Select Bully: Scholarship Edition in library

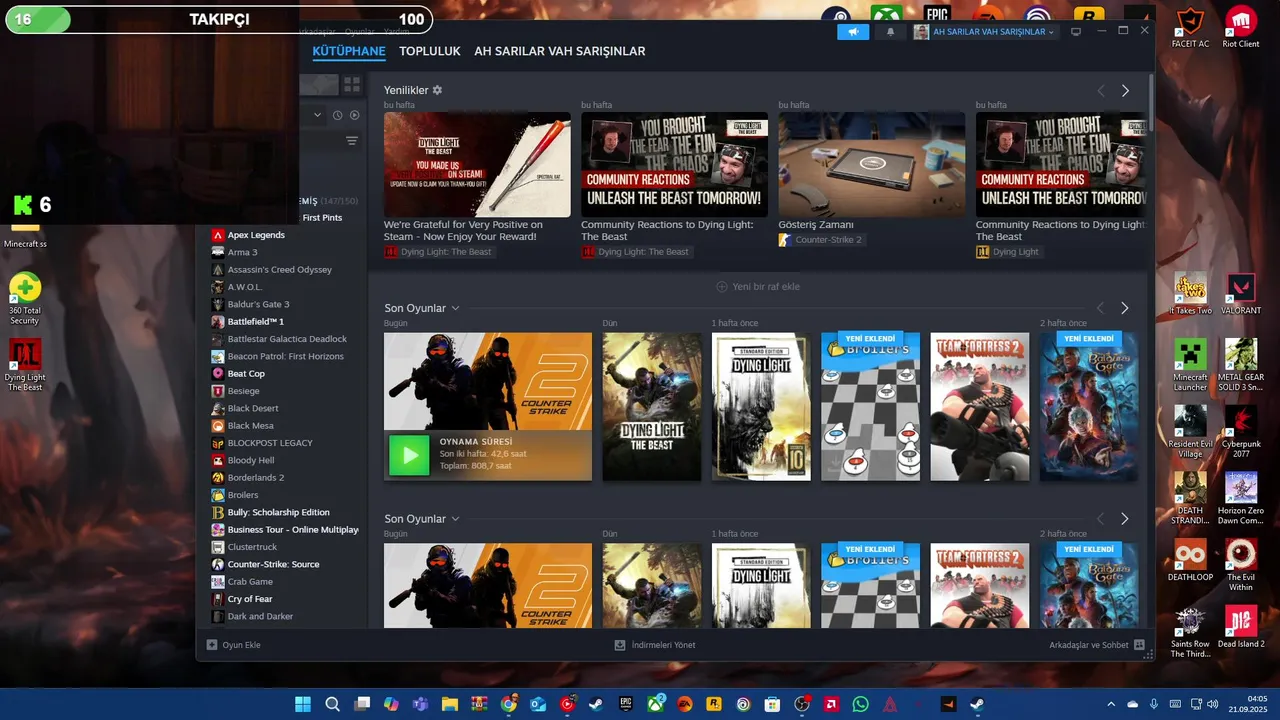(278, 512)
